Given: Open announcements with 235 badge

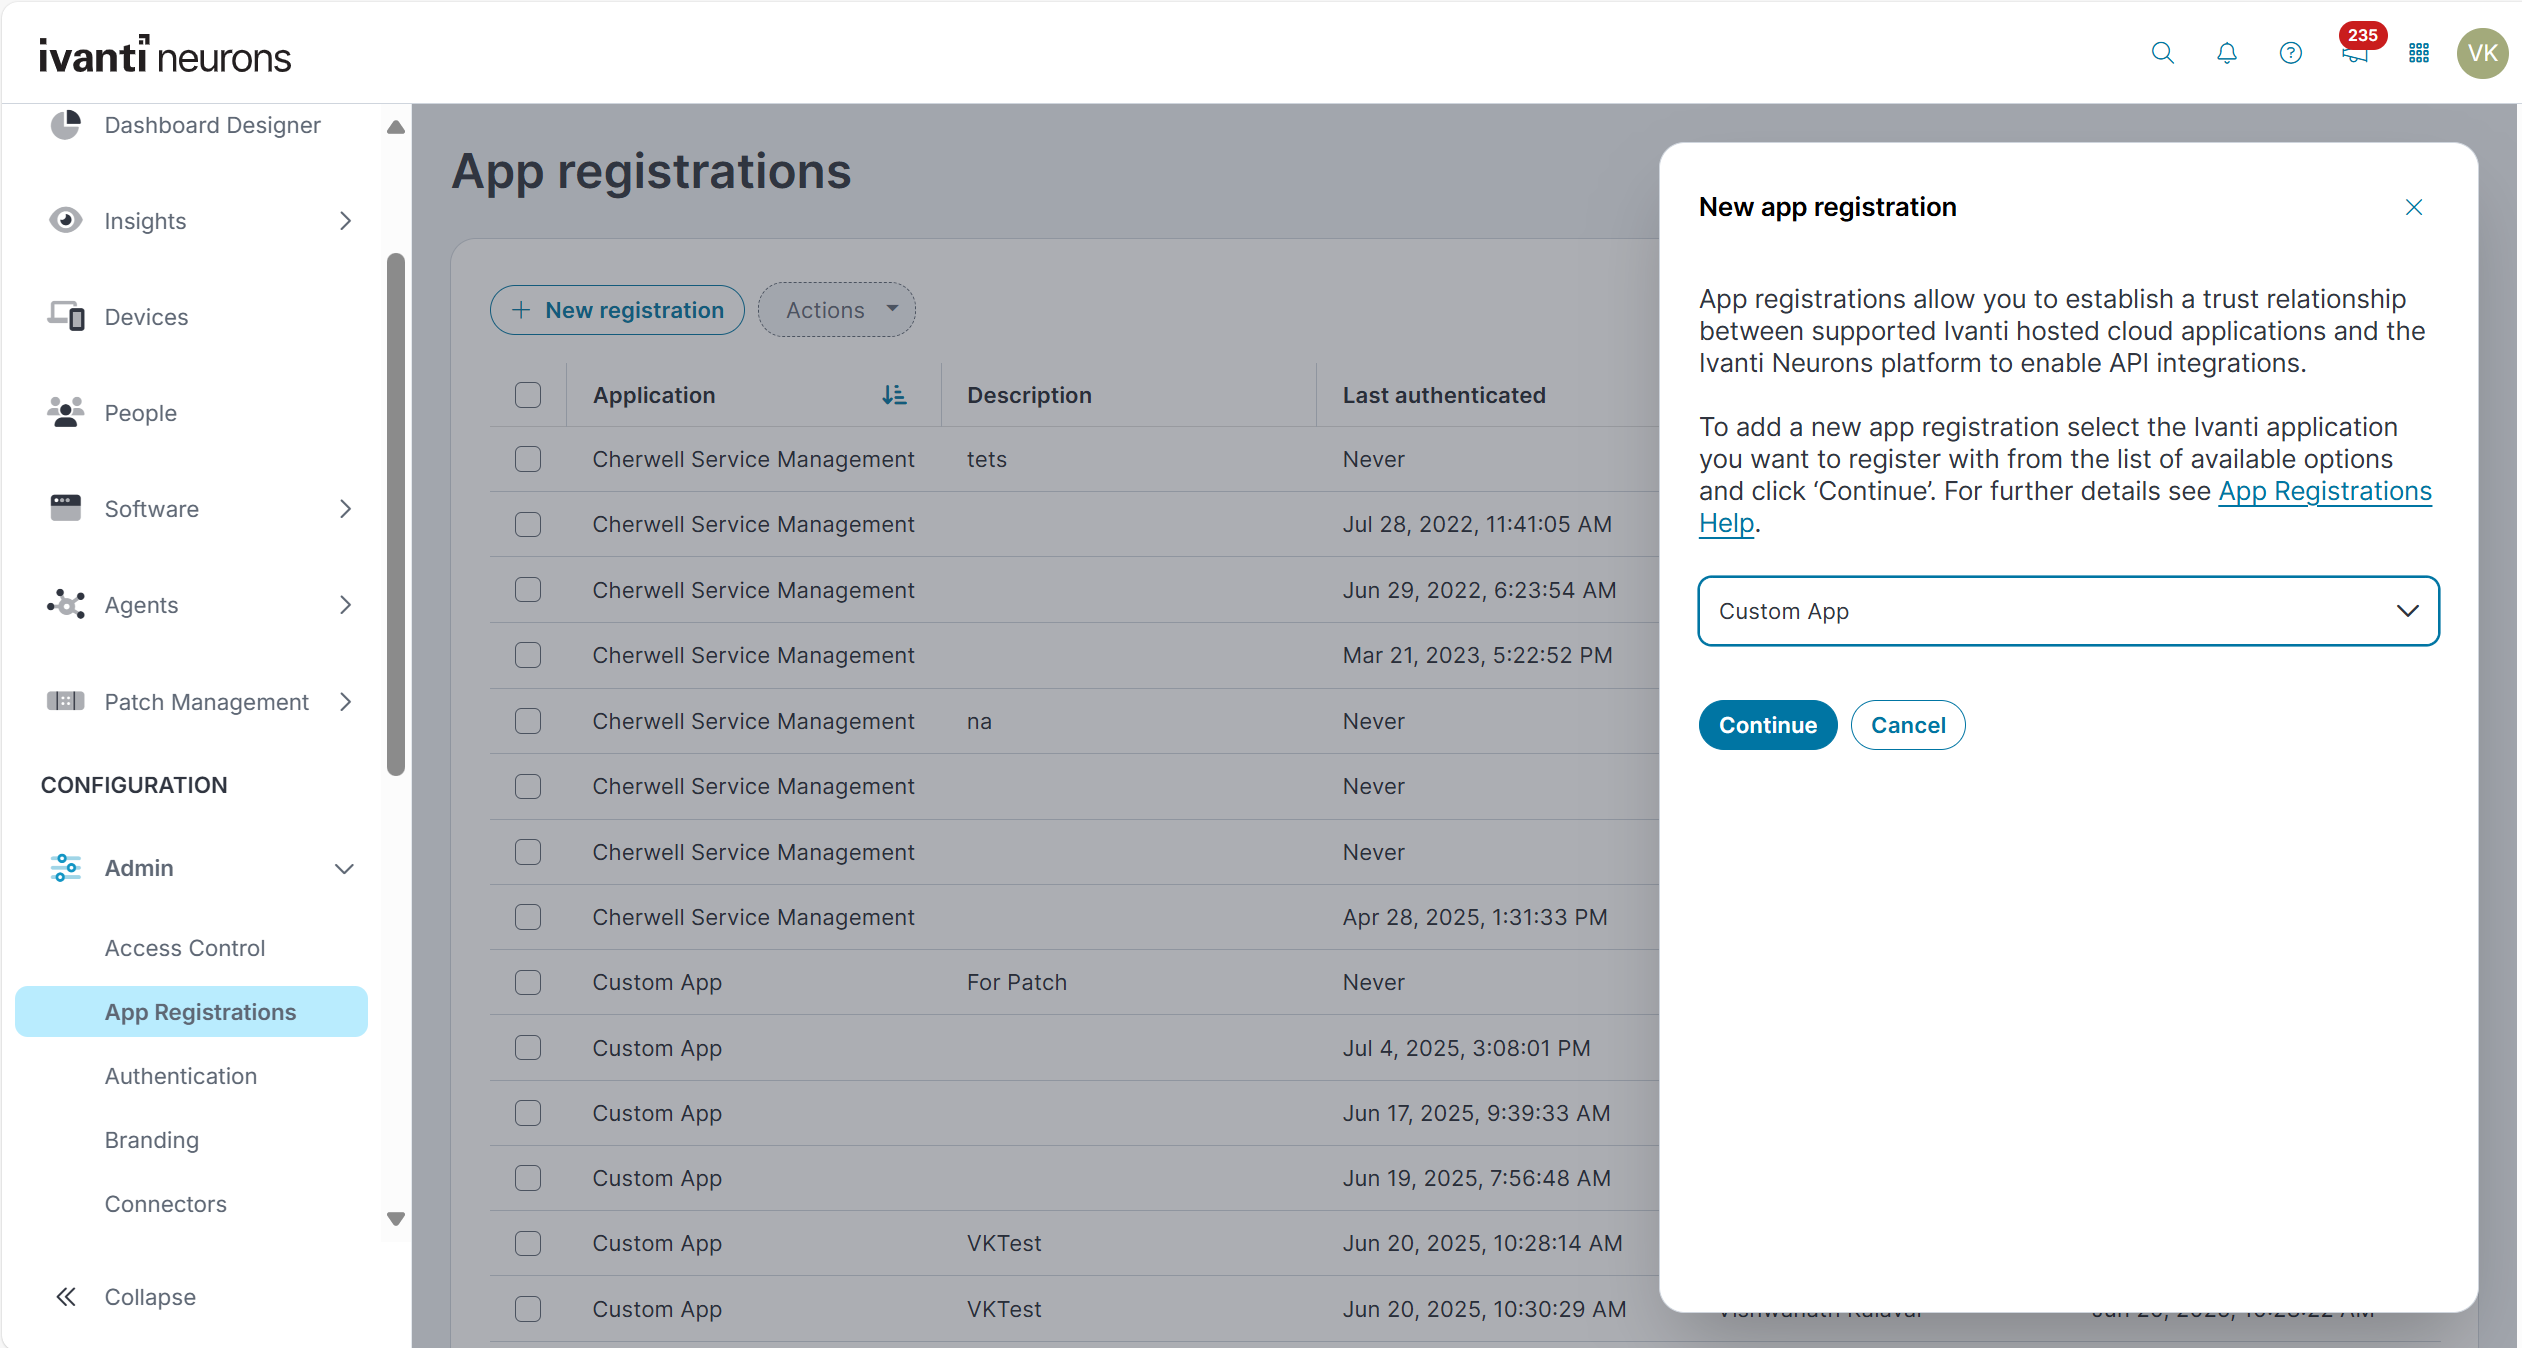Looking at the screenshot, I should pyautogui.click(x=2356, y=50).
